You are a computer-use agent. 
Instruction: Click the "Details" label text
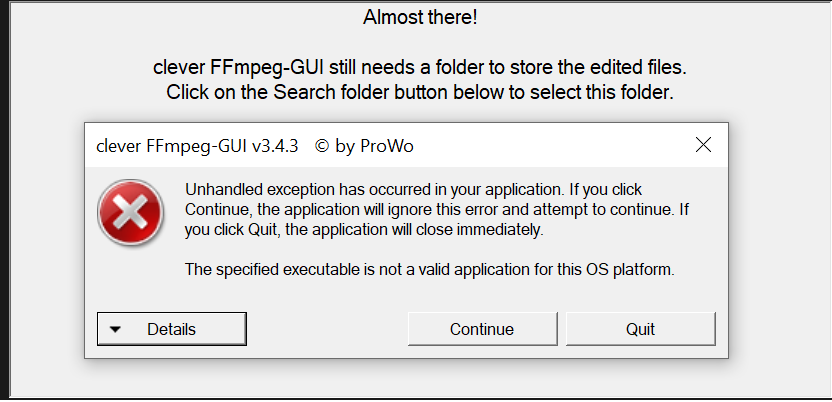tap(172, 329)
